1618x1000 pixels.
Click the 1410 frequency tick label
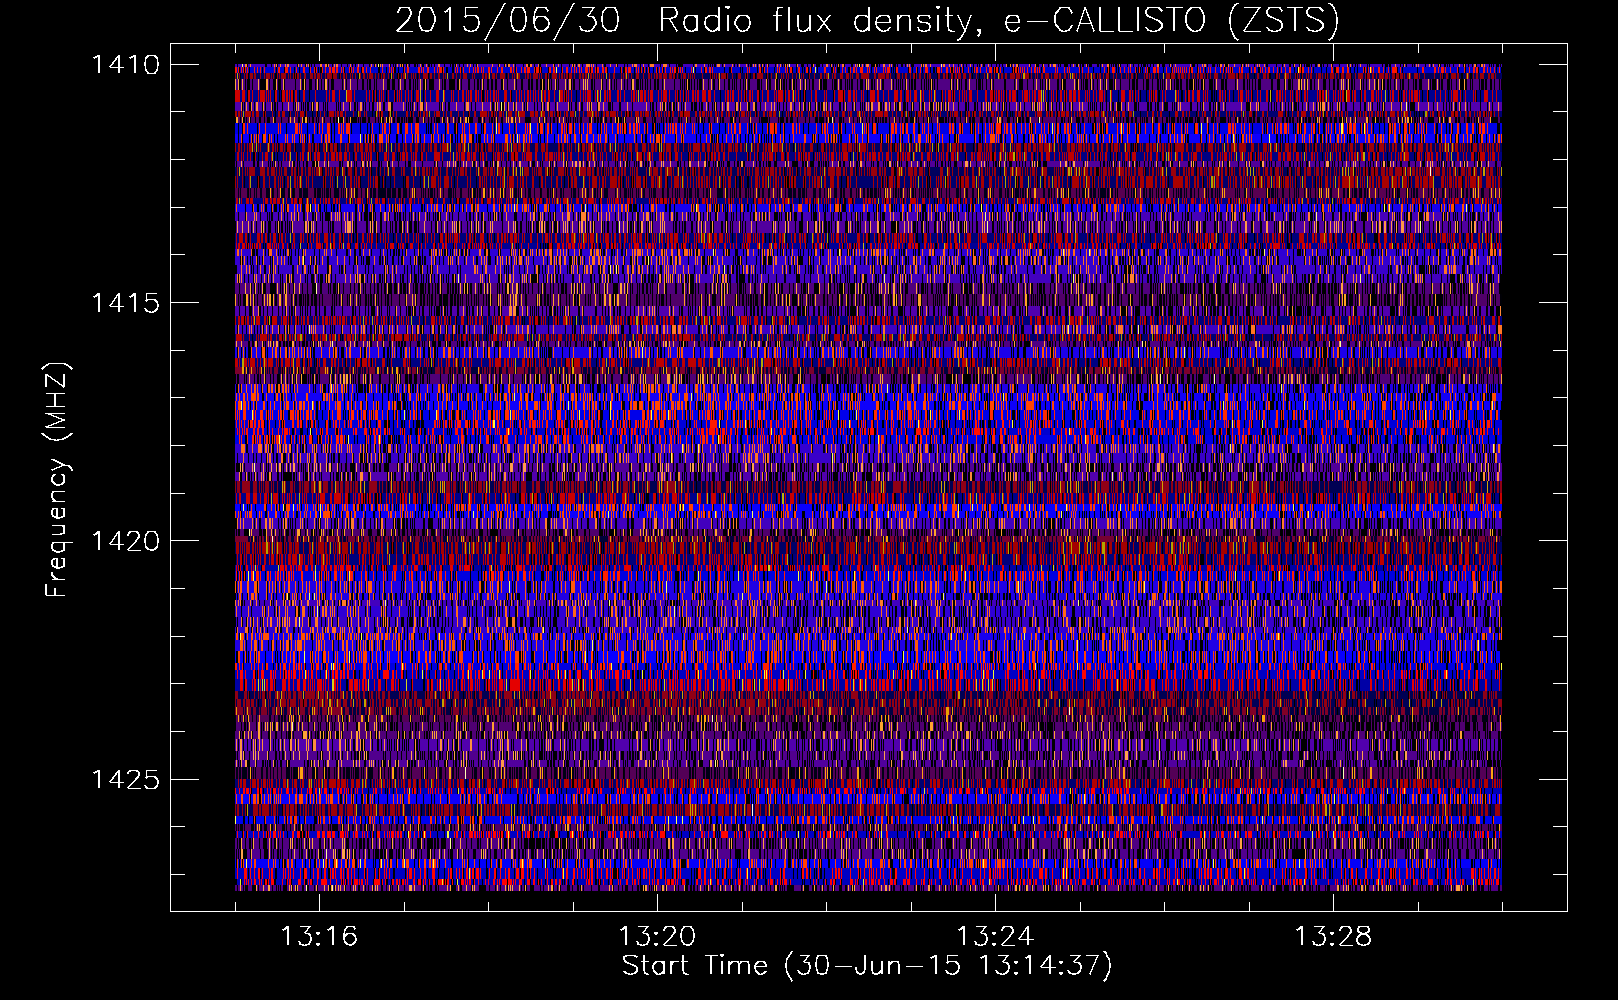[125, 65]
